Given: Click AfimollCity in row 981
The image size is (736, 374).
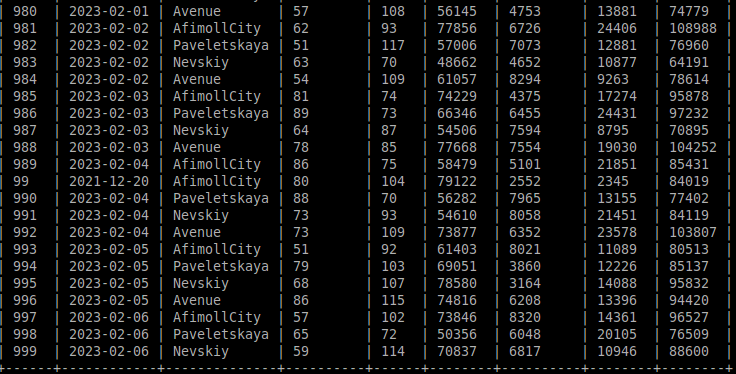Looking at the screenshot, I should pyautogui.click(x=217, y=28).
